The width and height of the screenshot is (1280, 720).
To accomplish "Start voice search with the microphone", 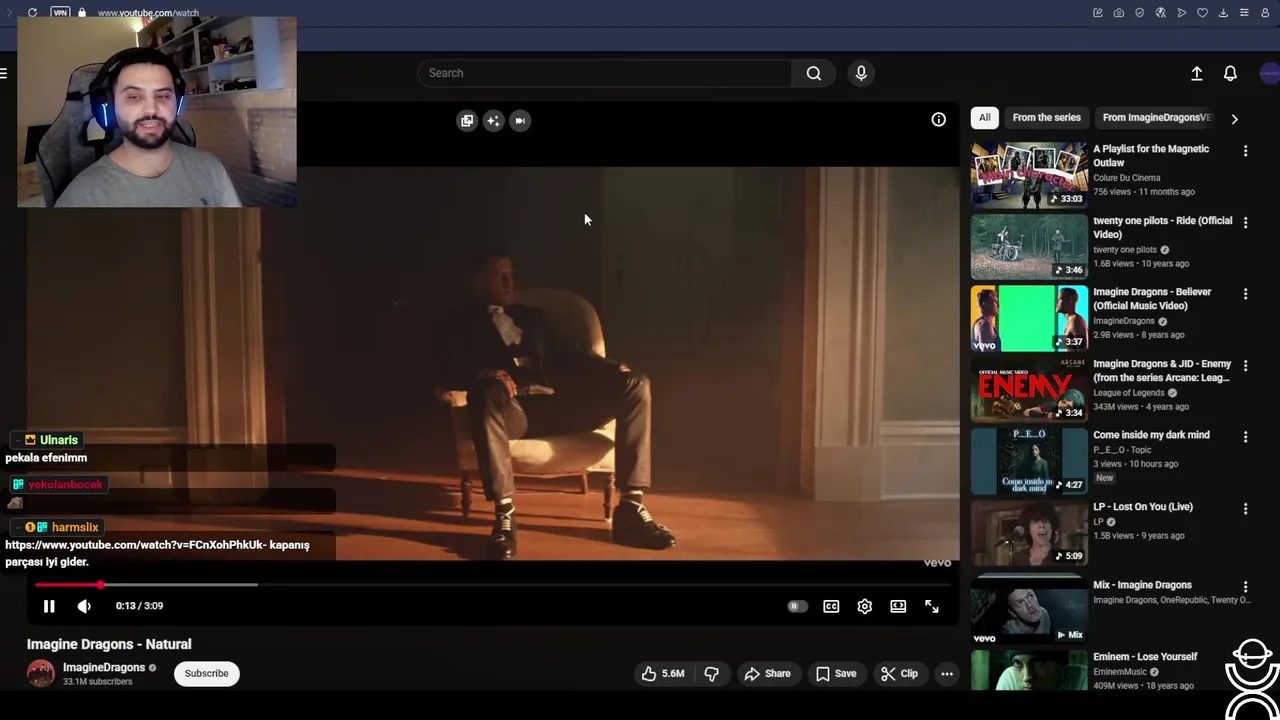I will pyautogui.click(x=861, y=73).
